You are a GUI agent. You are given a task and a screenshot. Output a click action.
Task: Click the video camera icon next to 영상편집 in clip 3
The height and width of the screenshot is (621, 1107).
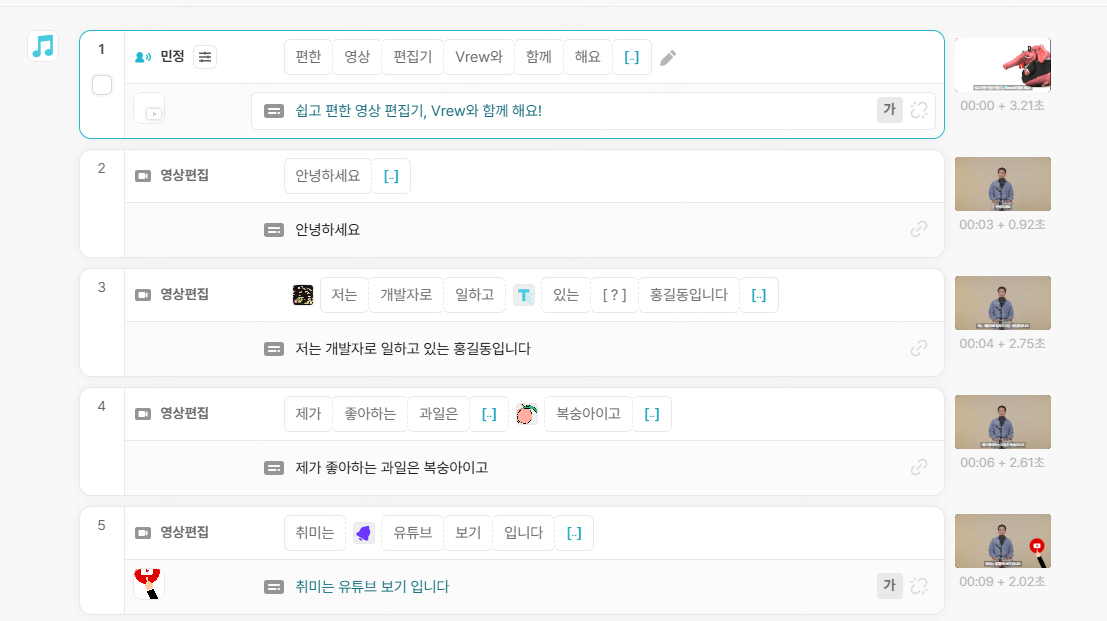tap(141, 294)
